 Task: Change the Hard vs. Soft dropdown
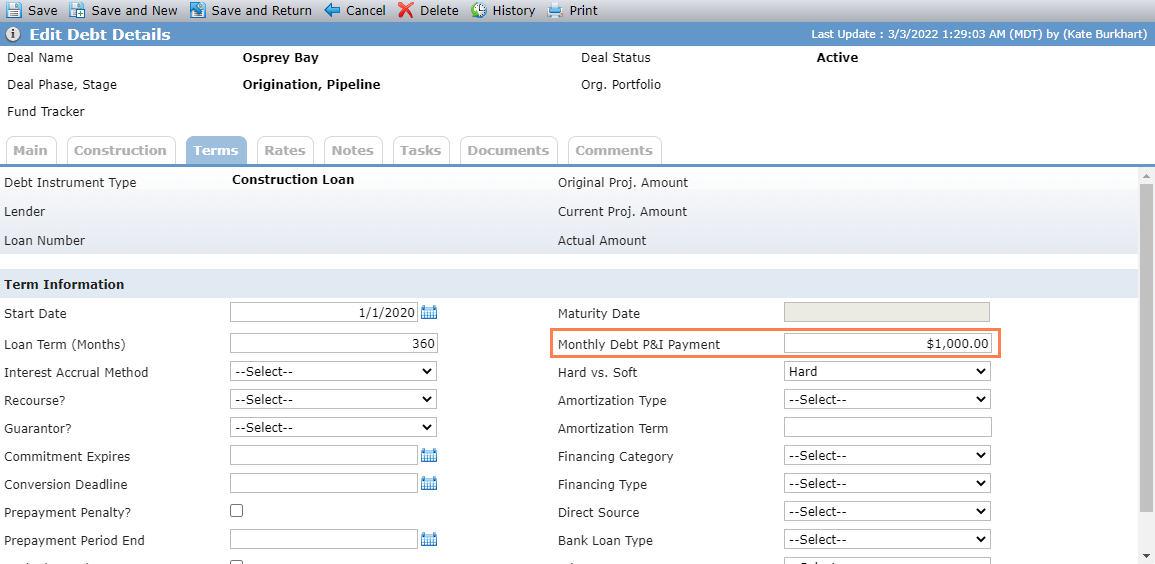[x=887, y=371]
